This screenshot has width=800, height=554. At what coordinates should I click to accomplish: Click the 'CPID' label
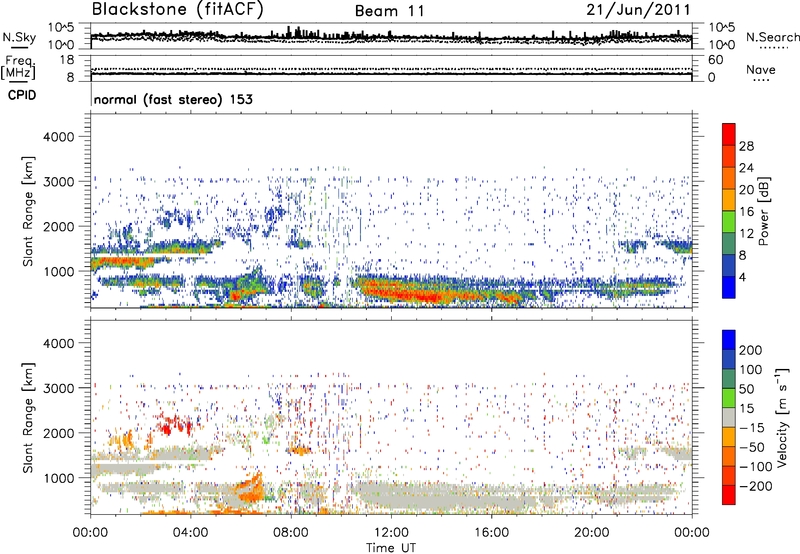click(22, 95)
